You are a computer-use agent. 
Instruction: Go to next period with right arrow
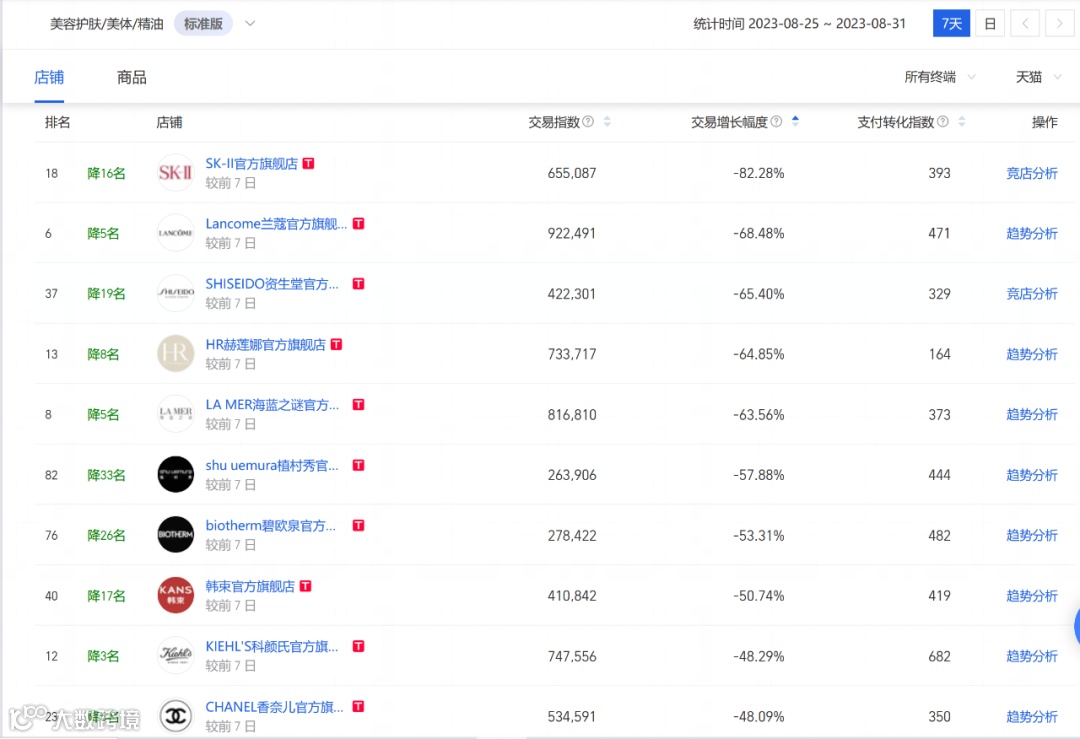coord(1059,23)
